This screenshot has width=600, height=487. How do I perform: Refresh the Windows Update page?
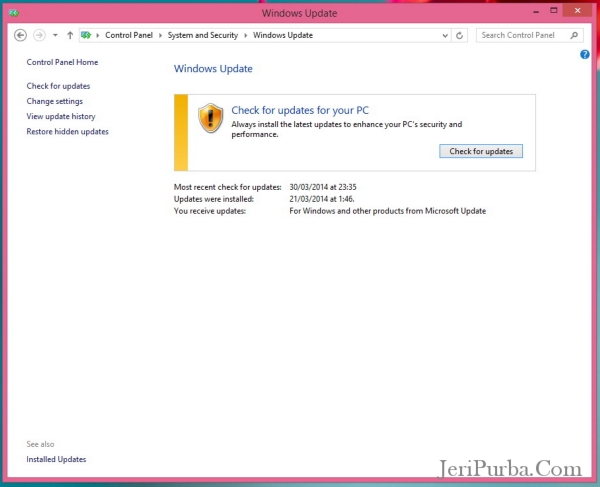(460, 36)
